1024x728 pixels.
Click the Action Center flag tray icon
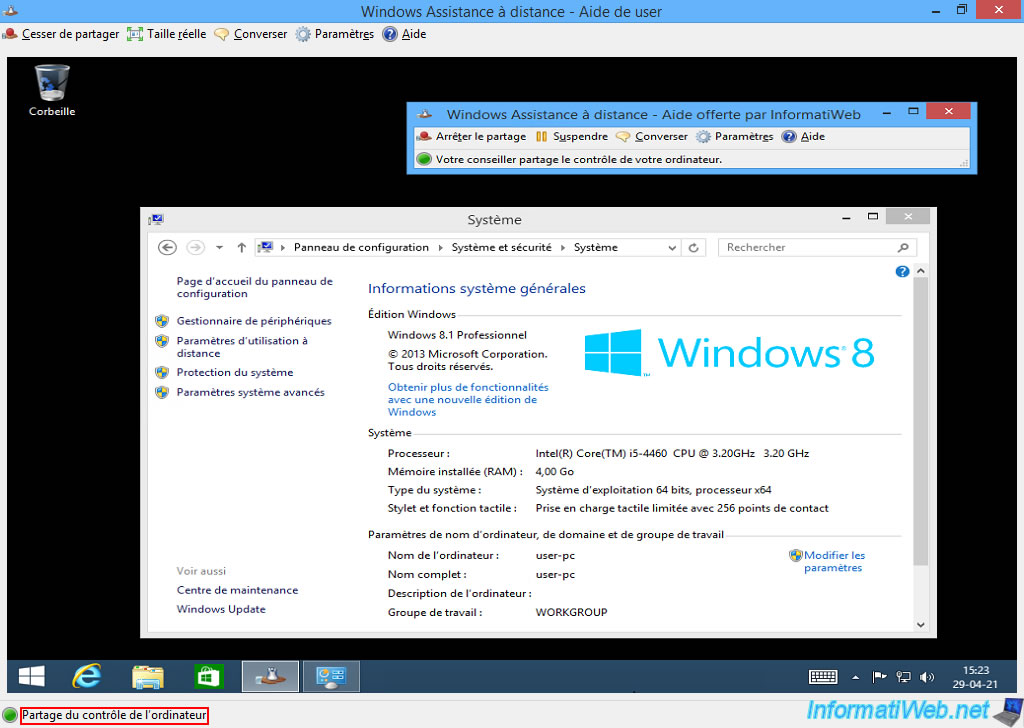(880, 677)
